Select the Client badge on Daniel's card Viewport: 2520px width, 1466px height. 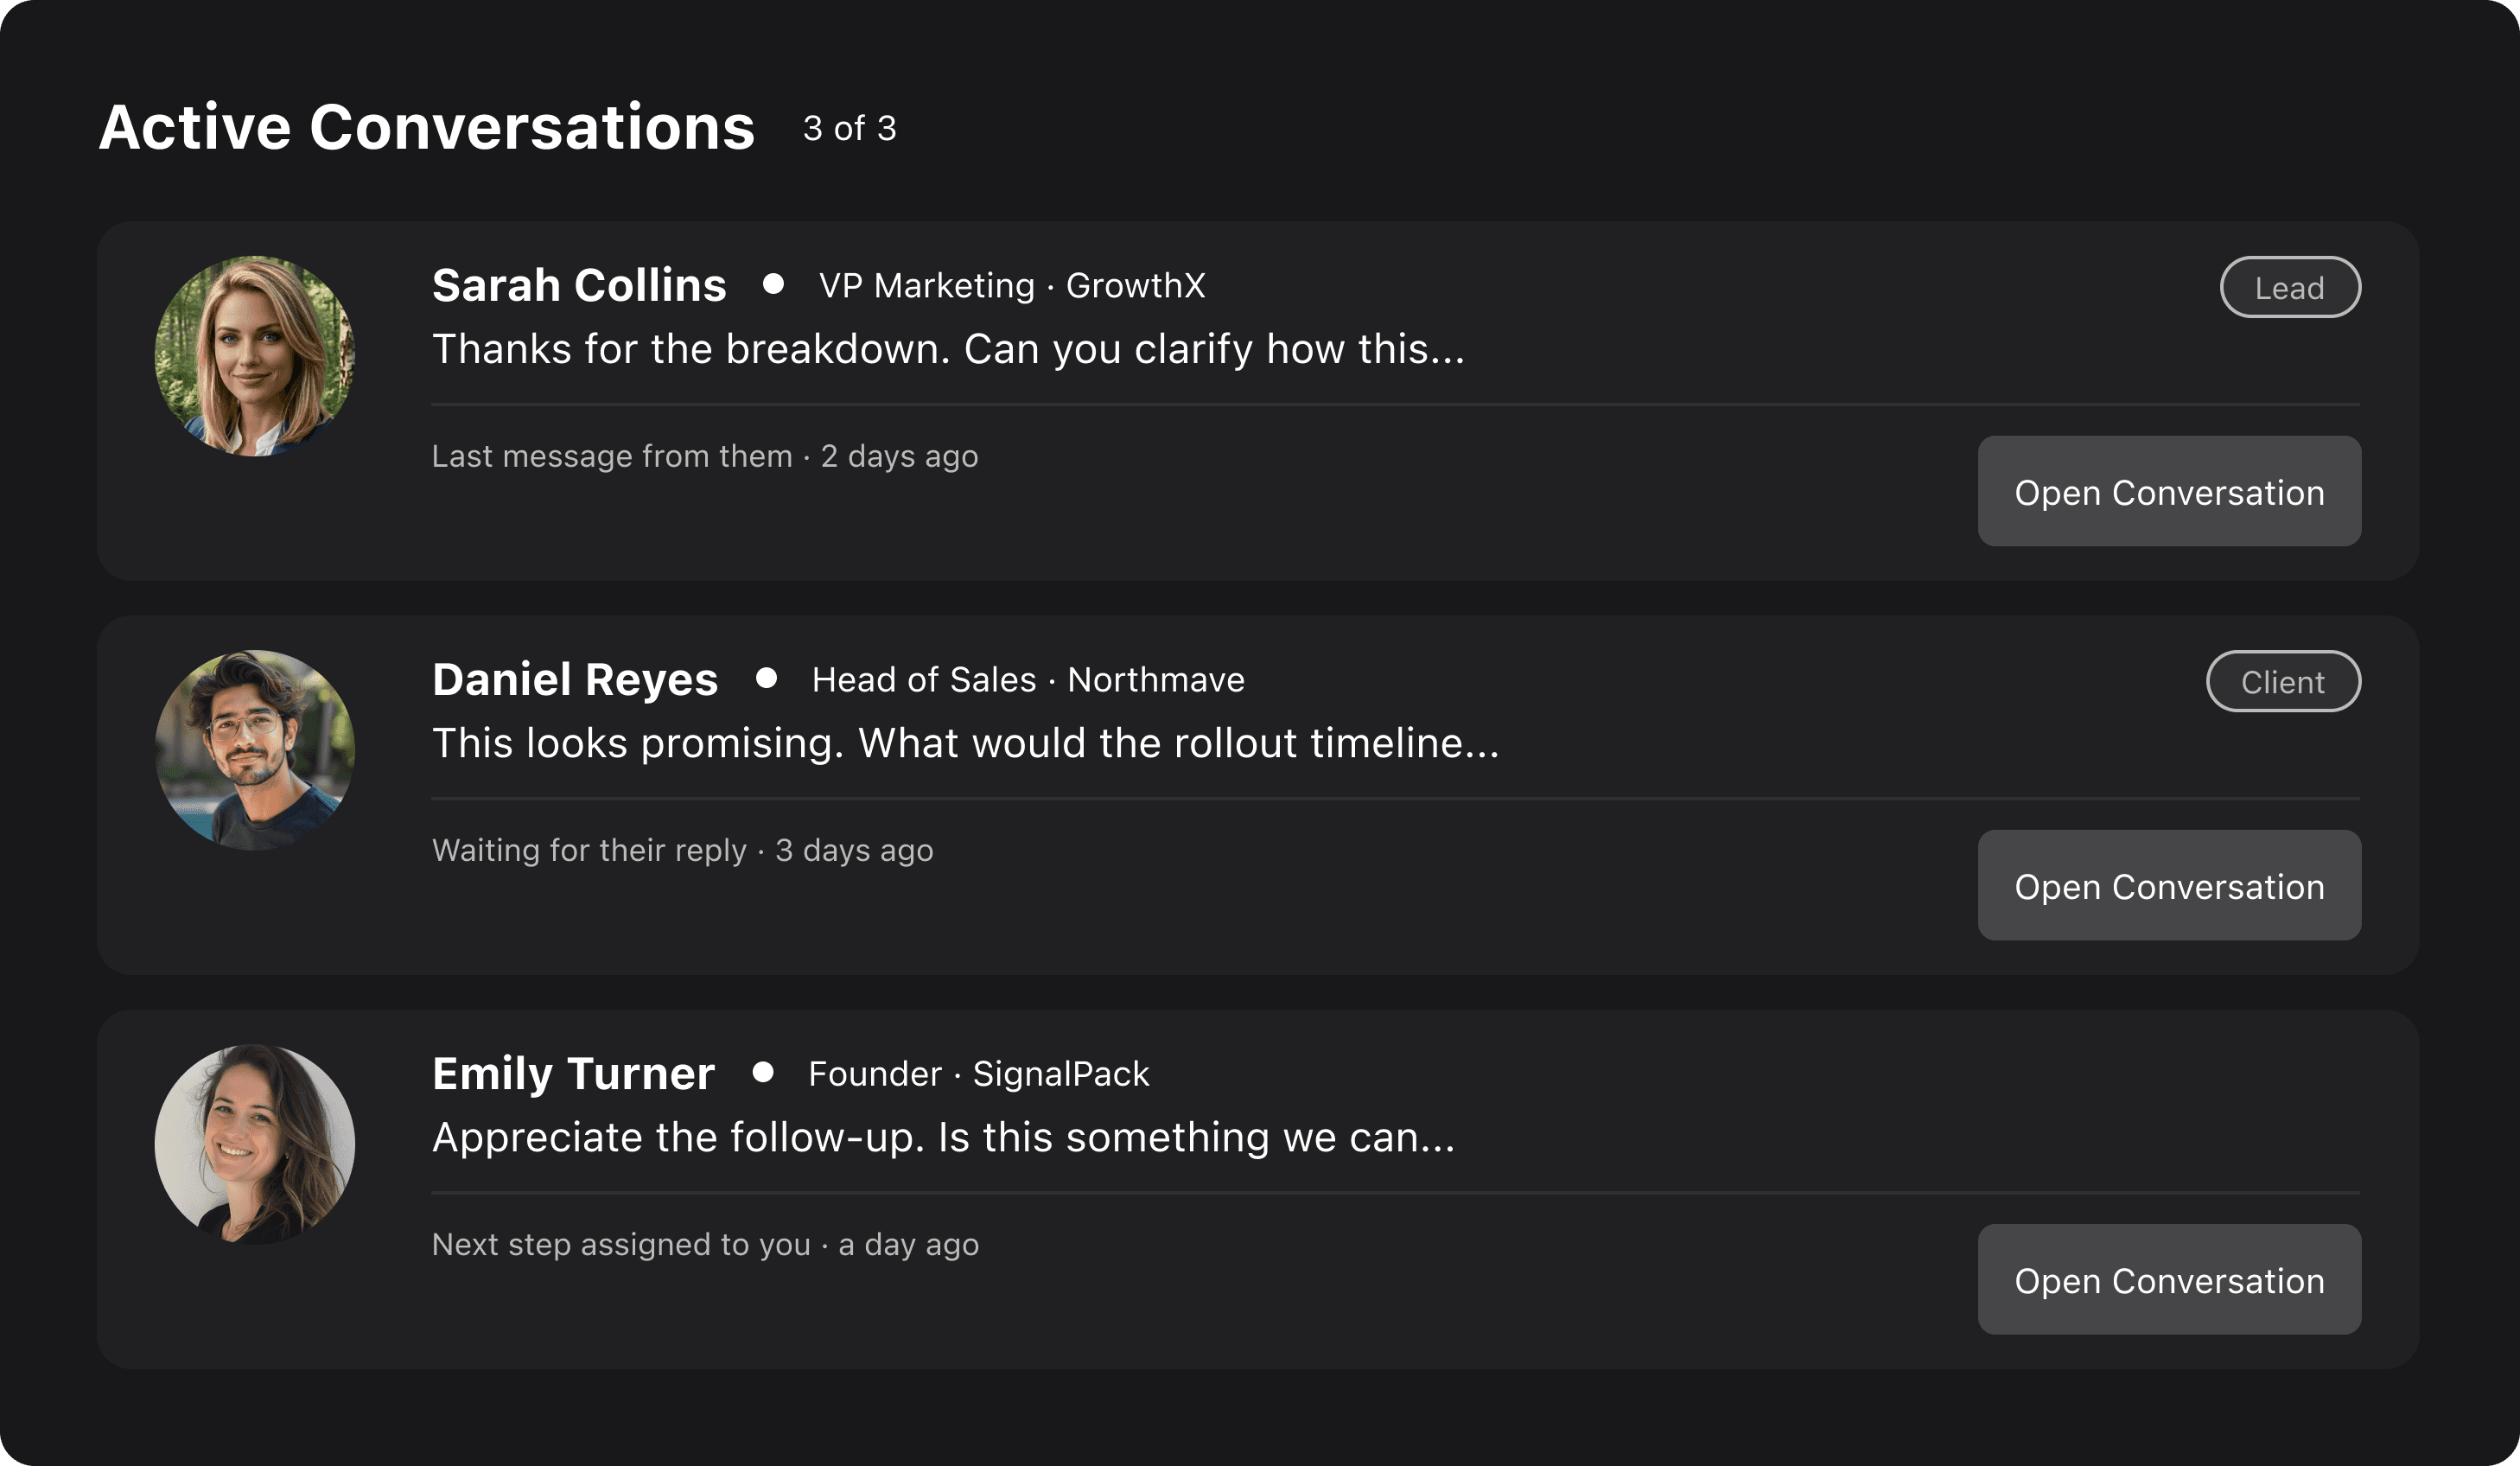[x=2283, y=681]
